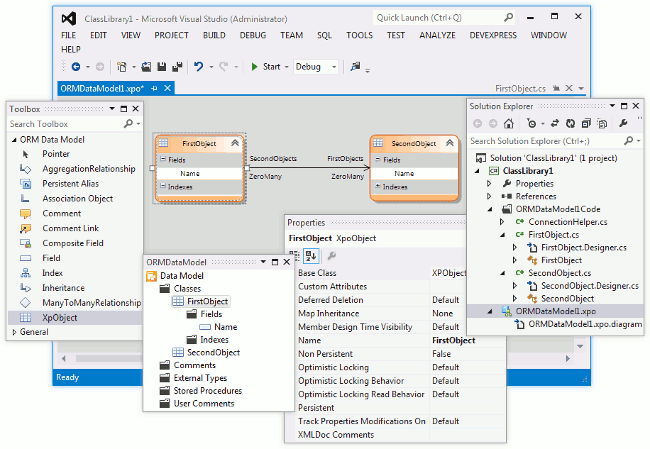The height and width of the screenshot is (449, 650).
Task: Click the Alphabetical sort icon in Properties
Action: (310, 256)
